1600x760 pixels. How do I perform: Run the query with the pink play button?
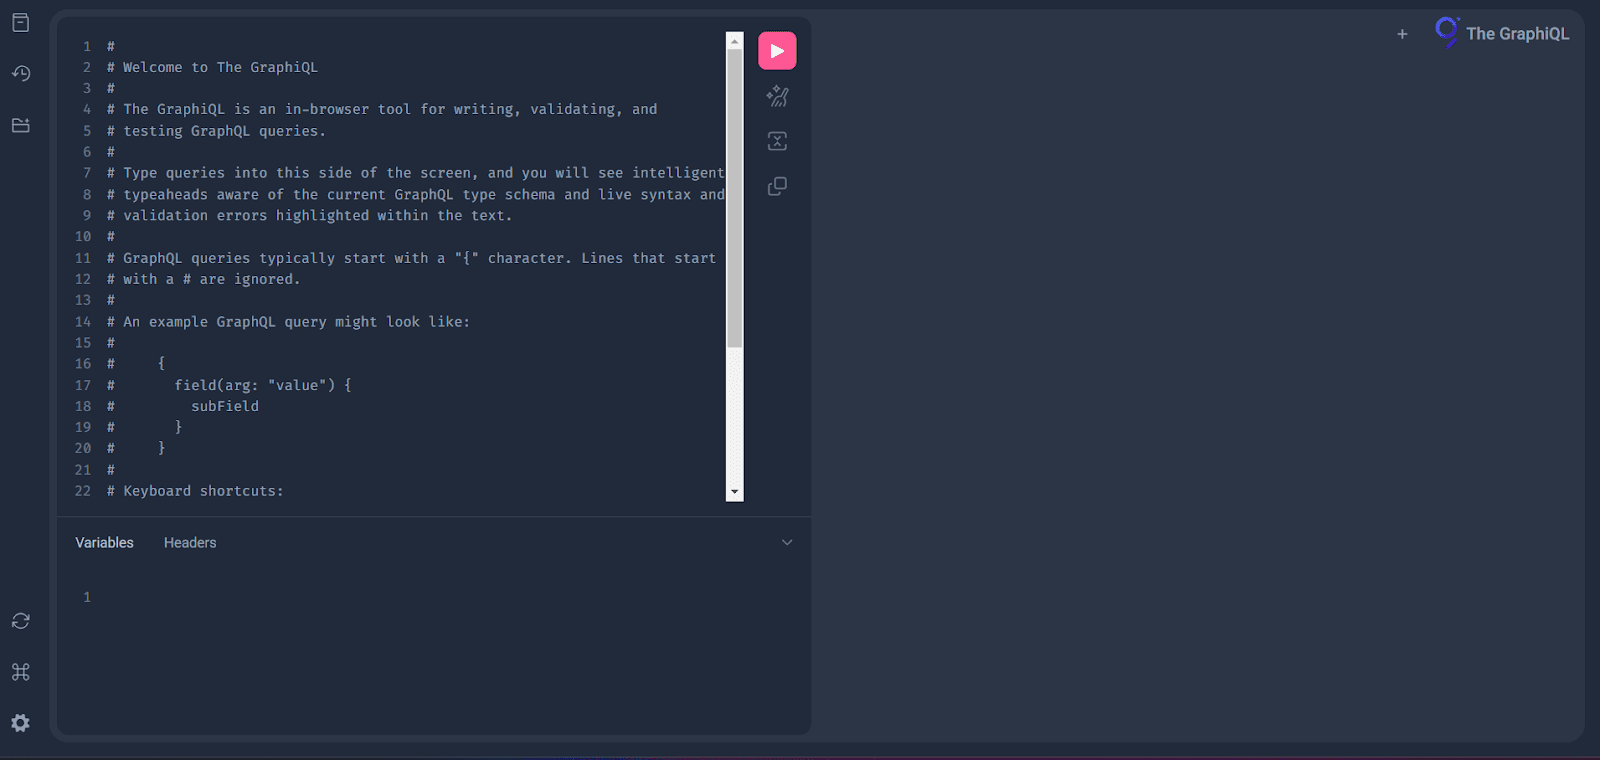(777, 51)
